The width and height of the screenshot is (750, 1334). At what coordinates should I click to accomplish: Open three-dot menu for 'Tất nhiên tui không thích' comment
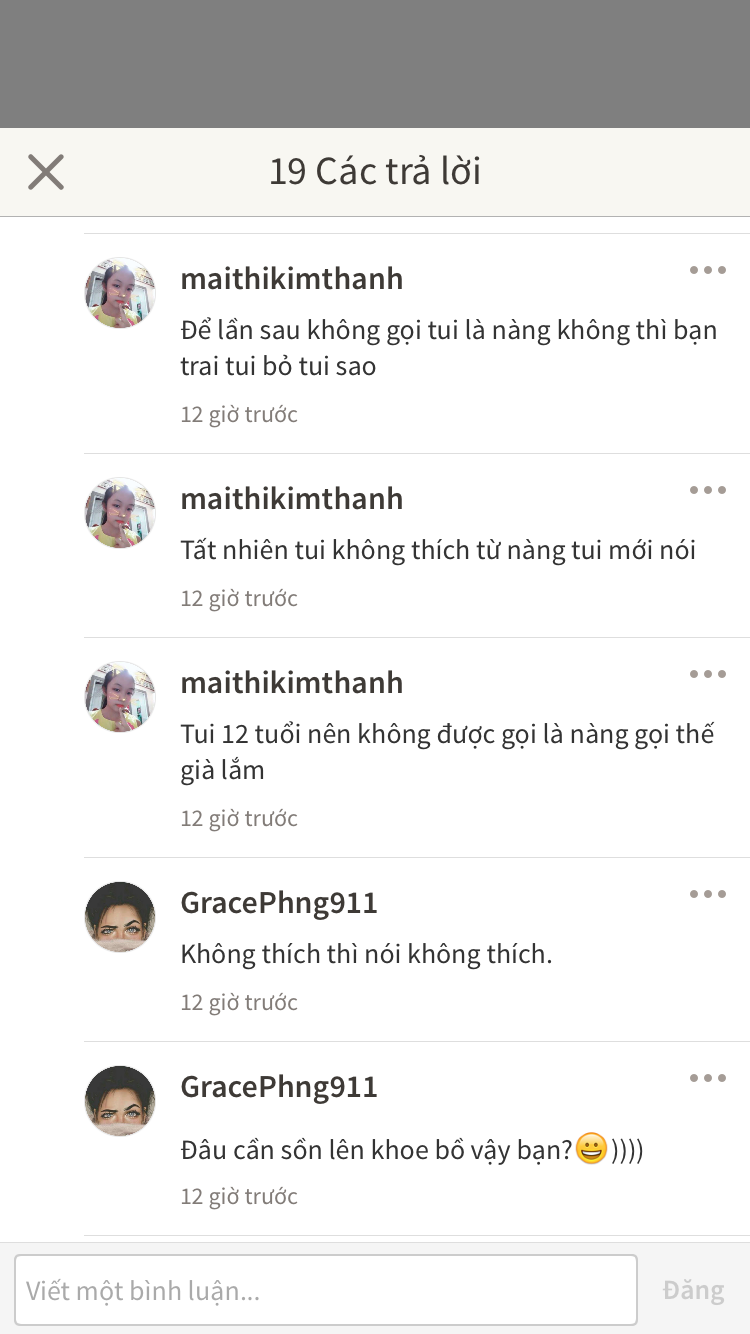click(707, 490)
